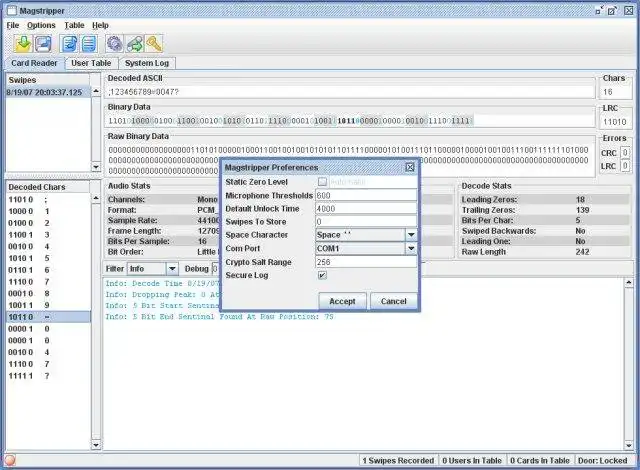Click the Crypto Salt Range field
Viewport: 640px width, 470px height.
(x=366, y=262)
